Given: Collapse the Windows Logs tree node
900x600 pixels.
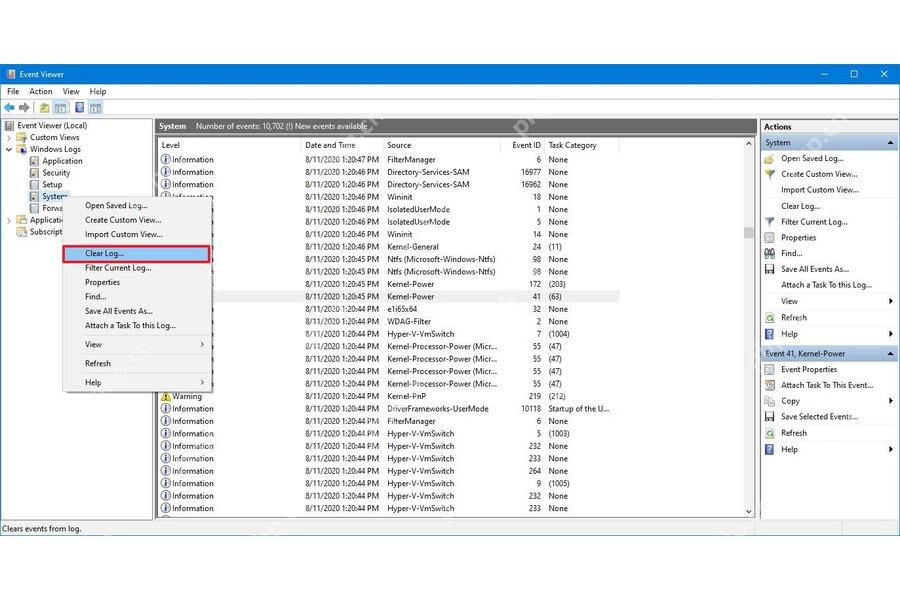Looking at the screenshot, I should 9,149.
